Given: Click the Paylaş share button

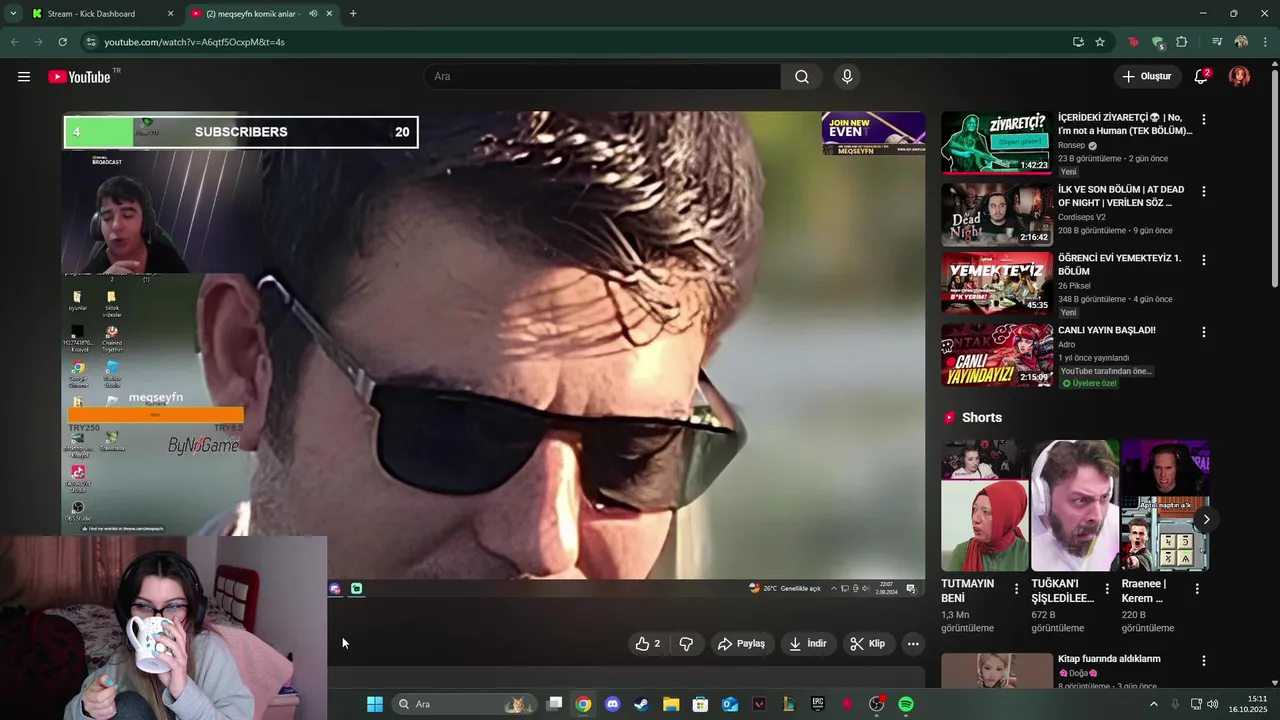Looking at the screenshot, I should (742, 644).
